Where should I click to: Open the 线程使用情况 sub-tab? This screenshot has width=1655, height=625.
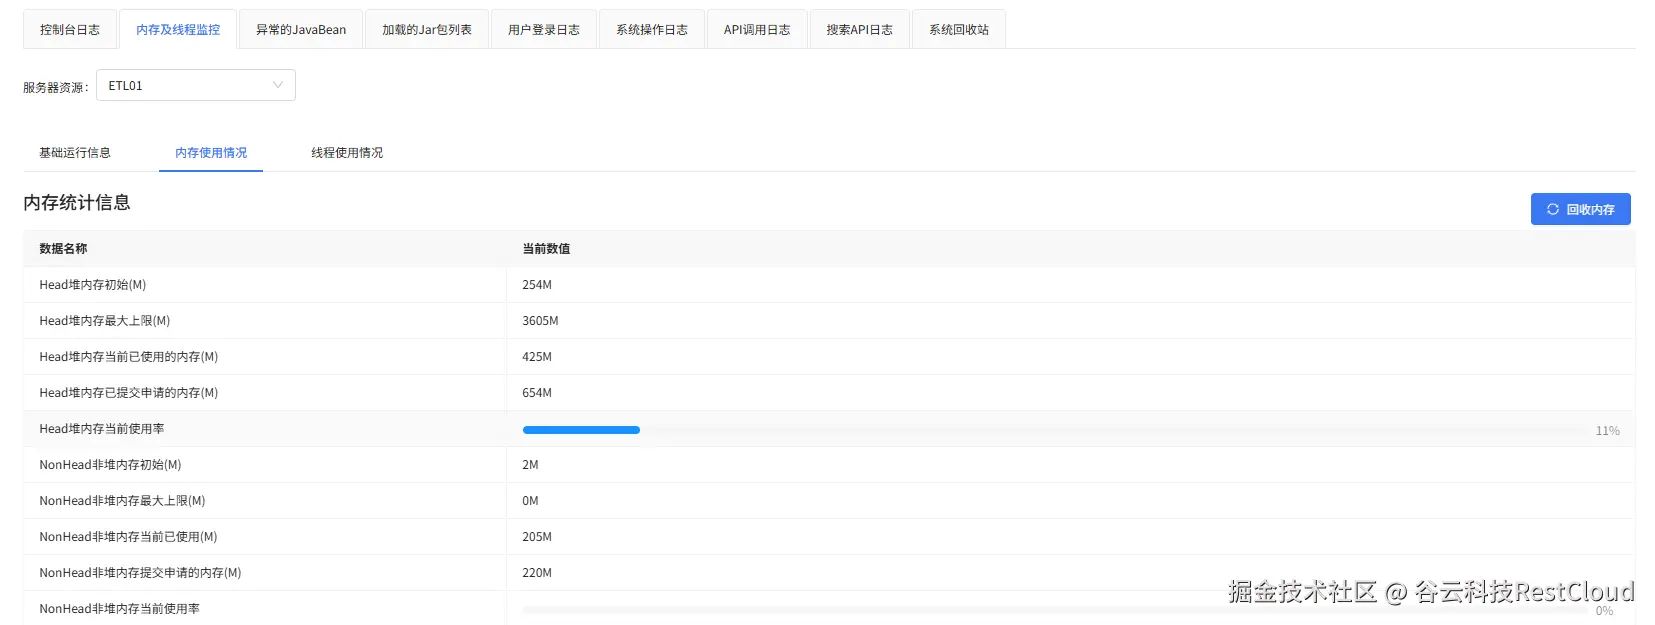tap(347, 152)
